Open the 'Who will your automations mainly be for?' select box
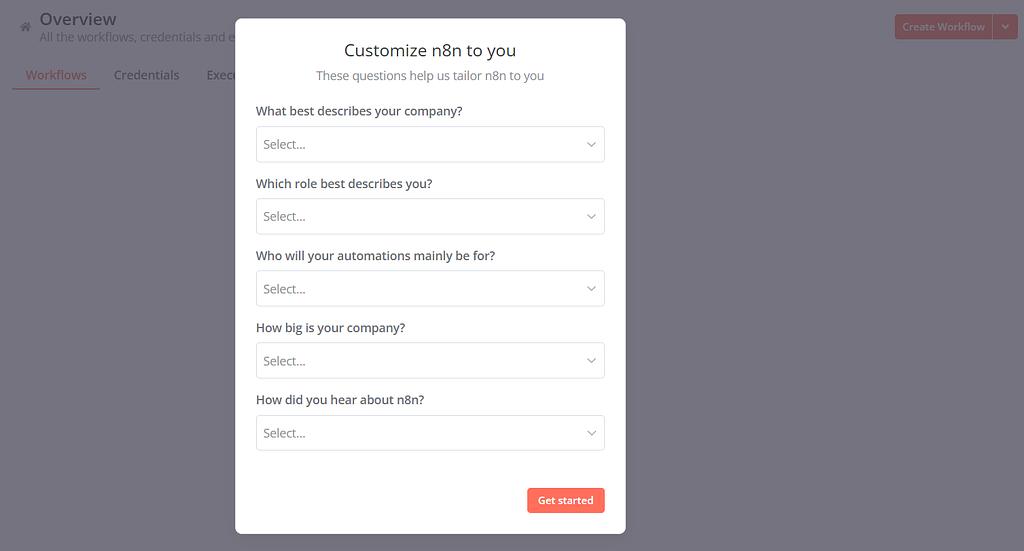Screen dimensions: 1024x551 (420, 289)
